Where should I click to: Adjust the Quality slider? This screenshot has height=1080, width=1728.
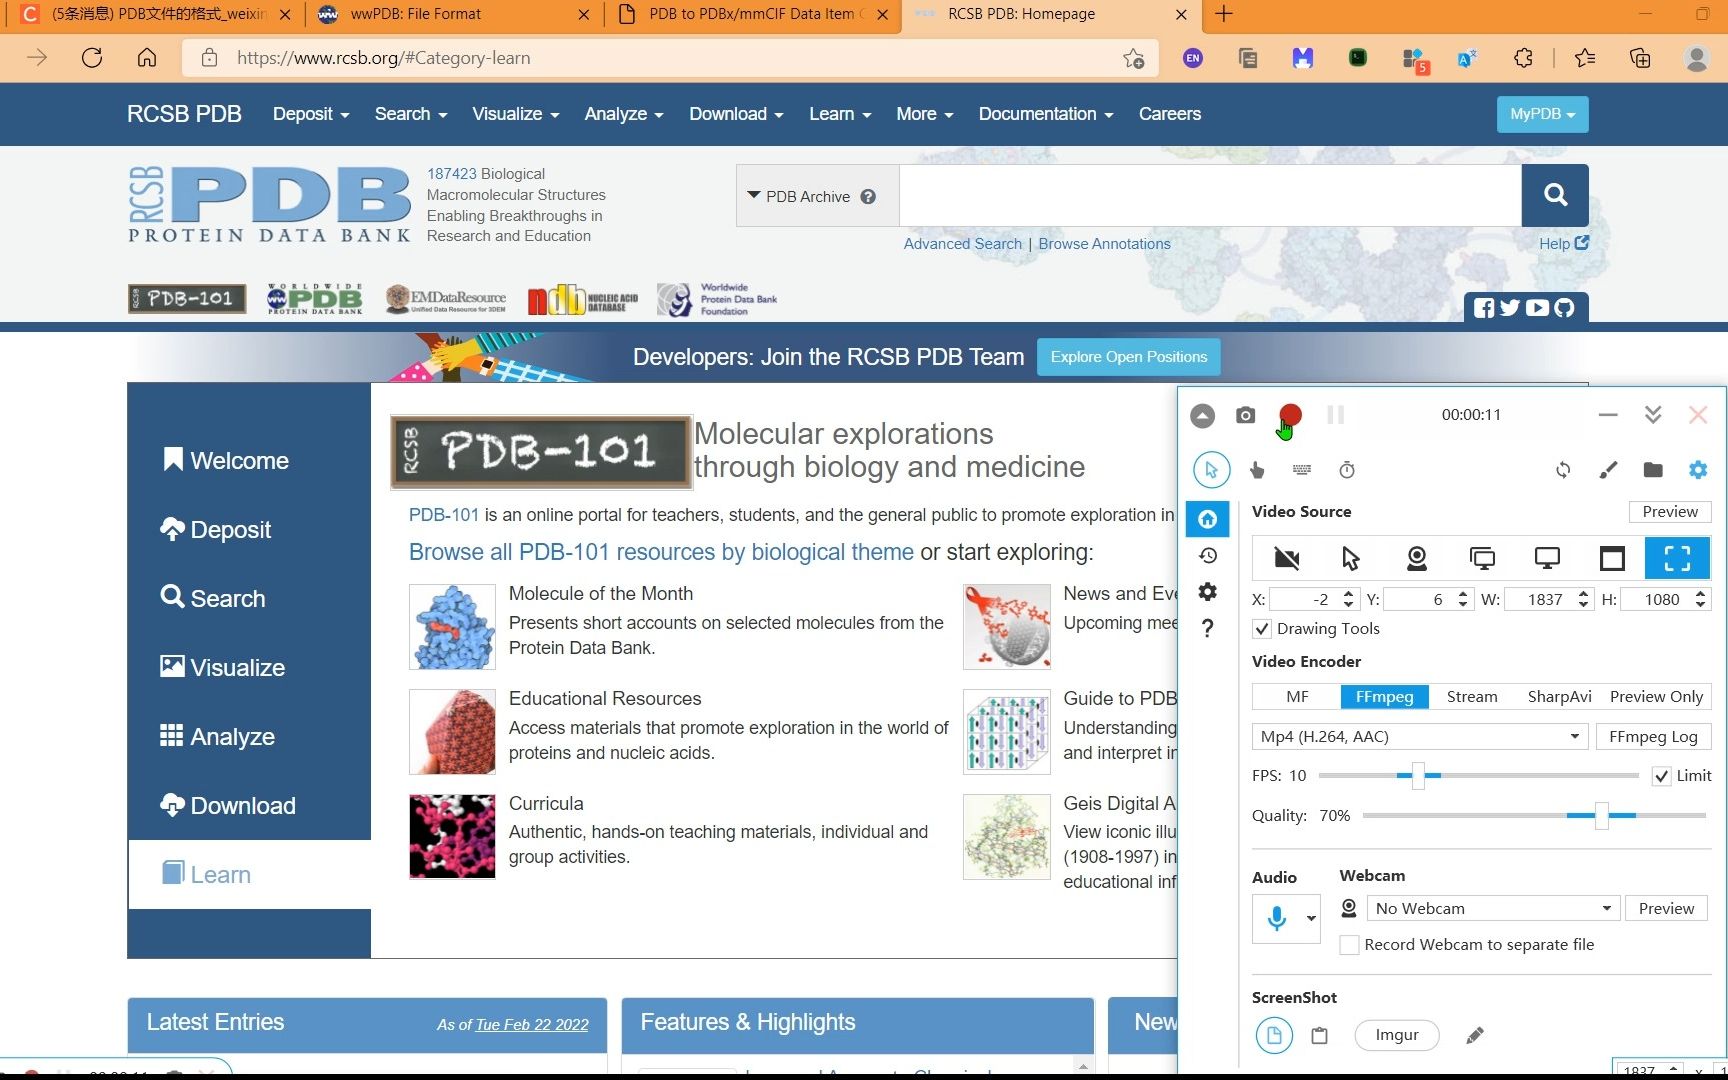pyautogui.click(x=1601, y=816)
